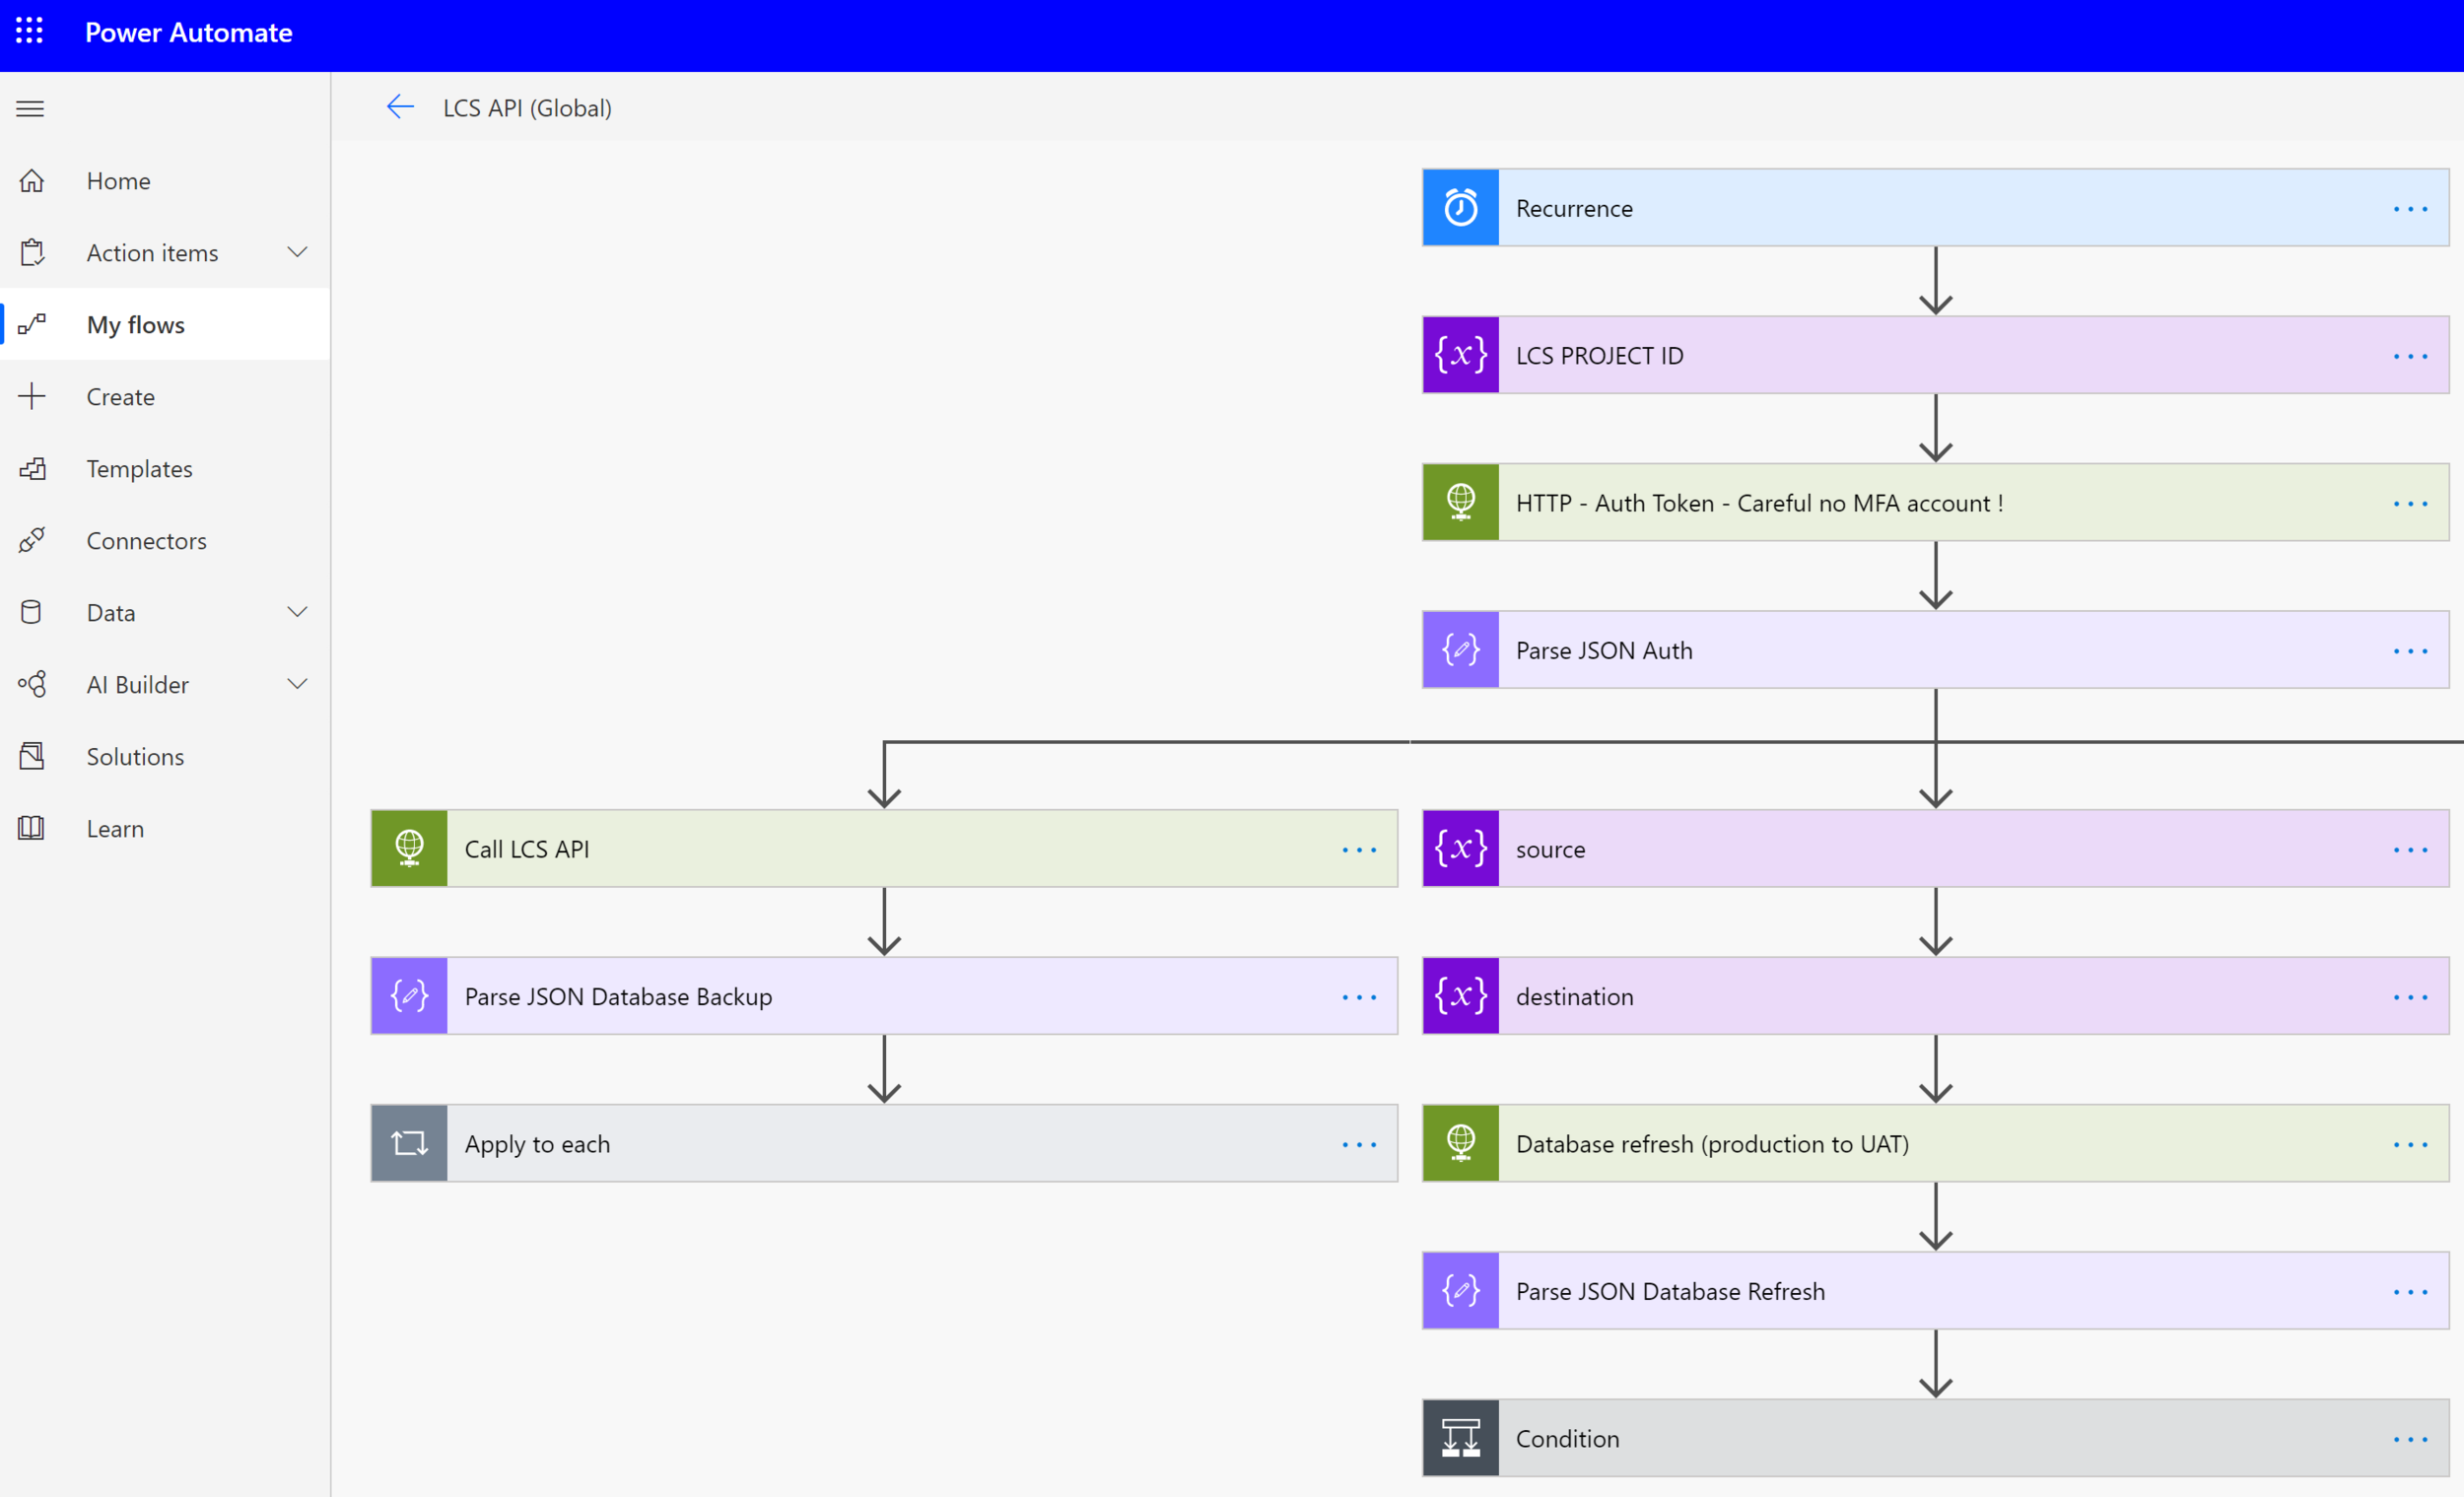Screen dimensions: 2464x1497
Task: Click the Parse JSON Auth step icon
Action: point(1460,649)
